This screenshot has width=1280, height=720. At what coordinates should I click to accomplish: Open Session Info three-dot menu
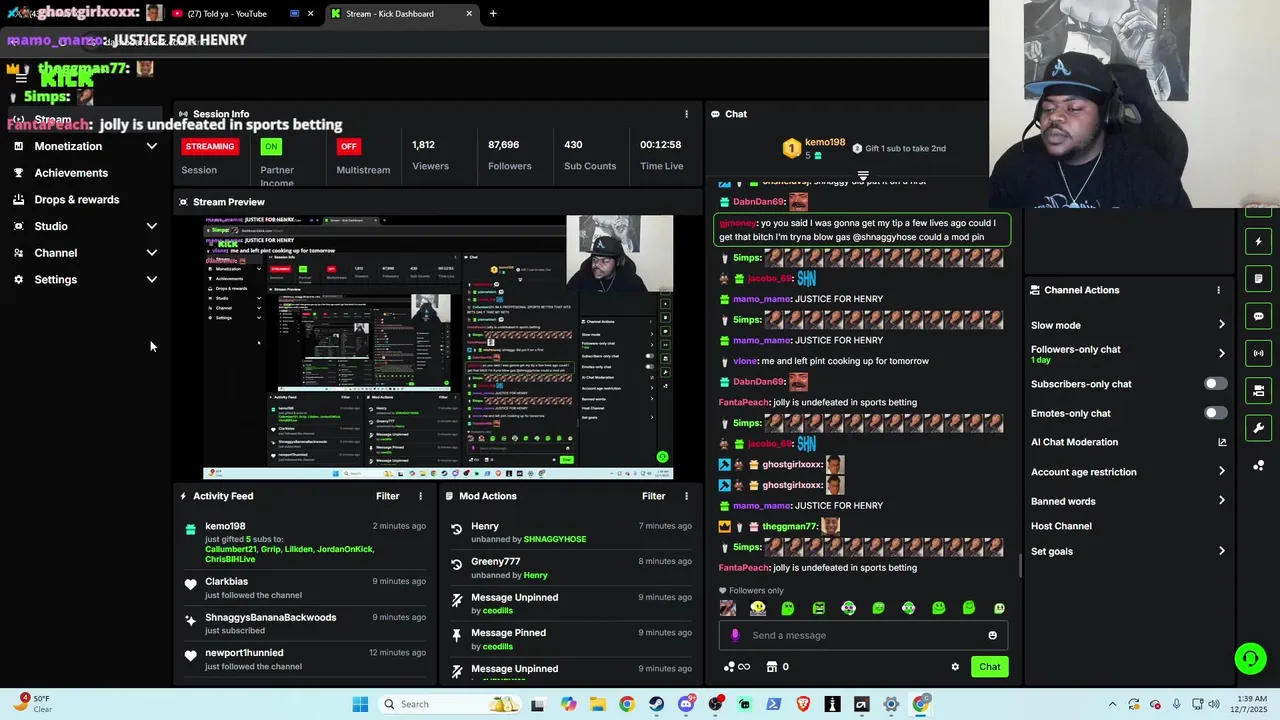pyautogui.click(x=686, y=114)
